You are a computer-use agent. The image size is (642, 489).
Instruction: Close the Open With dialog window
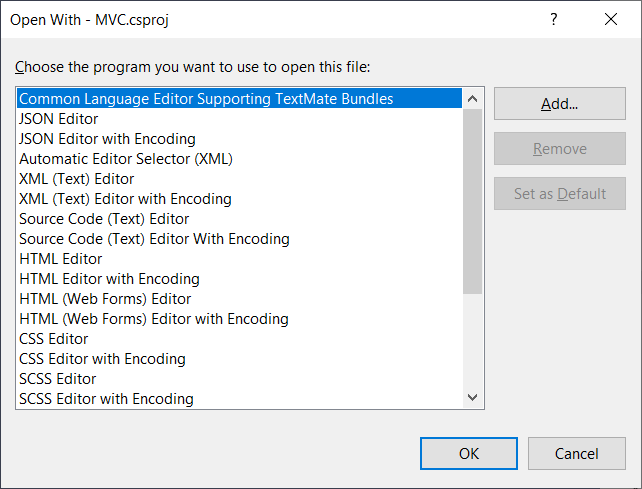611,19
